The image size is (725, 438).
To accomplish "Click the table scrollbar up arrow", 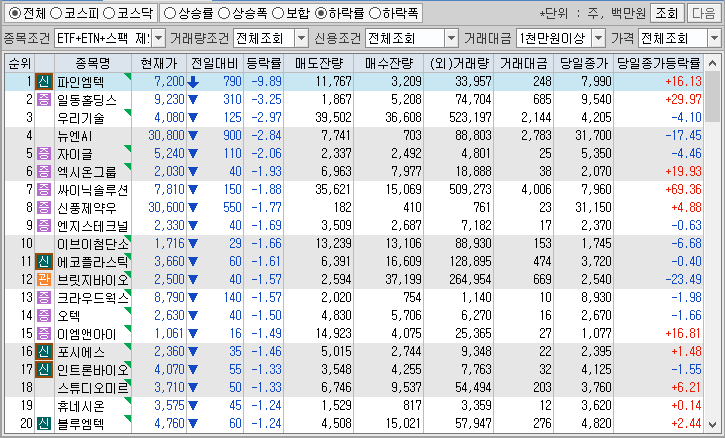I will click(x=713, y=63).
